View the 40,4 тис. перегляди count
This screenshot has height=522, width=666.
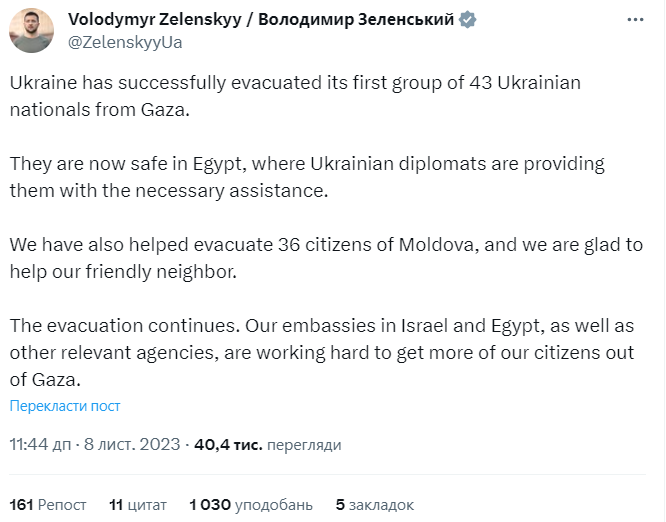[x=270, y=444]
